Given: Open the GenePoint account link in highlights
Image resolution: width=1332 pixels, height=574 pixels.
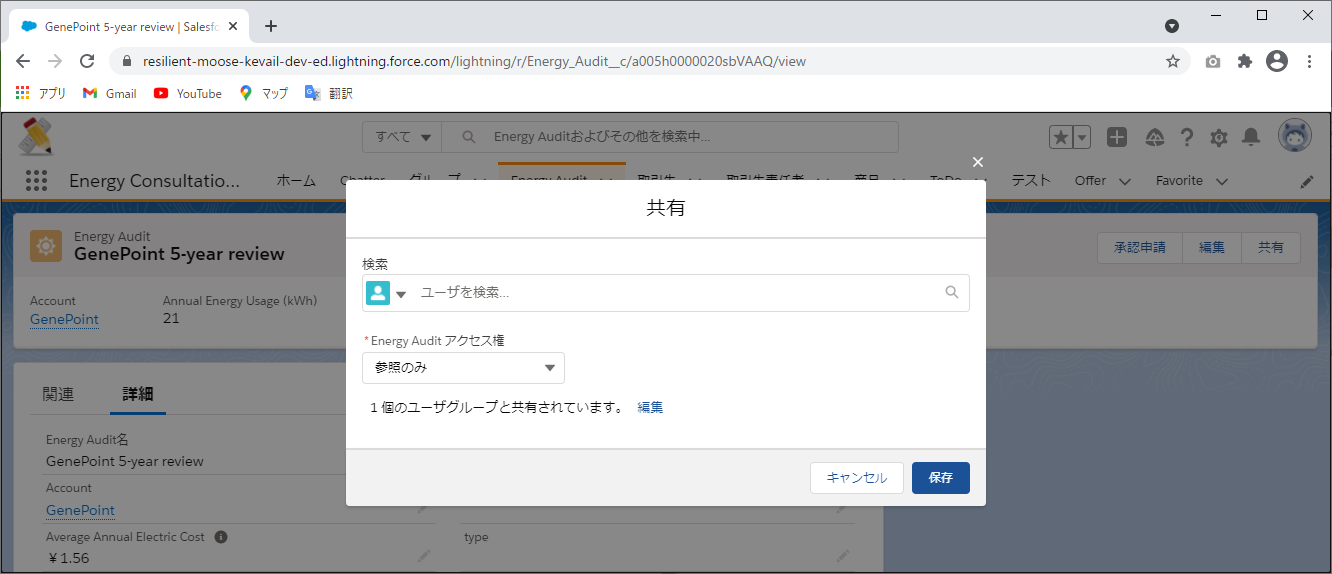Looking at the screenshot, I should pyautogui.click(x=64, y=319).
